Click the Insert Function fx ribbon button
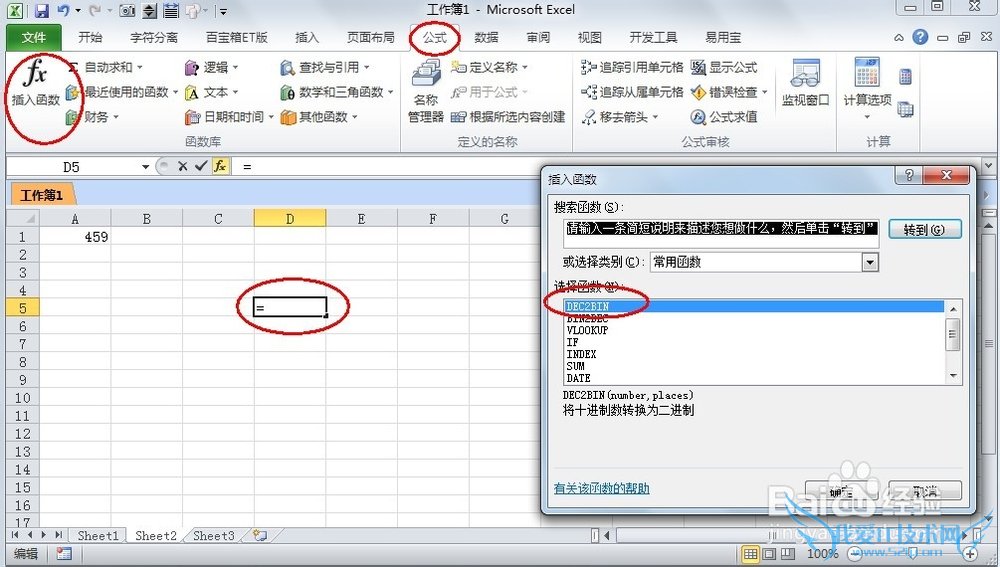Viewport: 1000px width, 567px height. 35,84
